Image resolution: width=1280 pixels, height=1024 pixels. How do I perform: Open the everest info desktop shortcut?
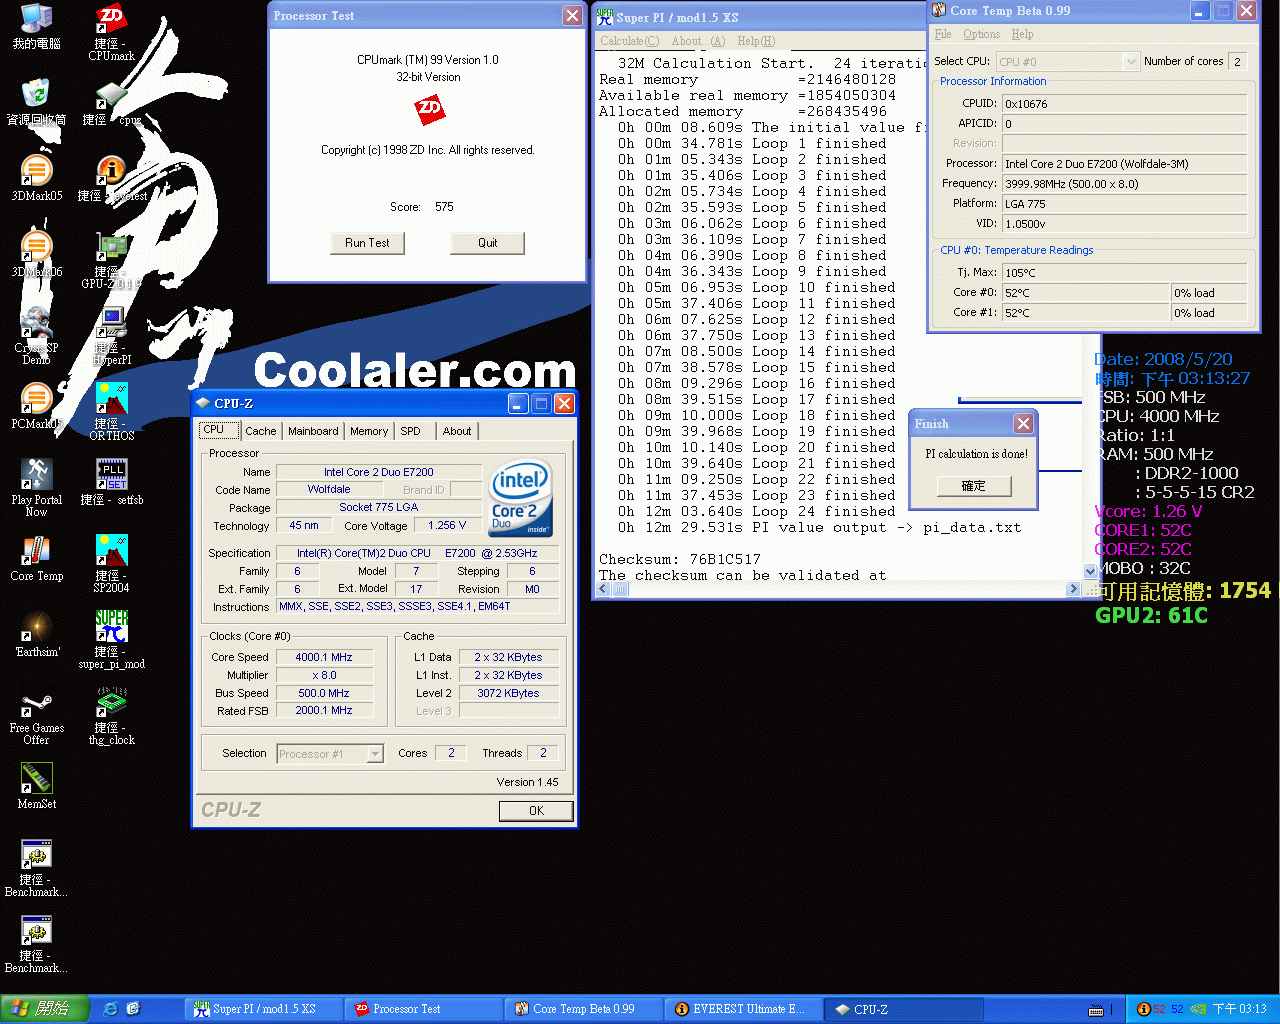click(x=111, y=178)
